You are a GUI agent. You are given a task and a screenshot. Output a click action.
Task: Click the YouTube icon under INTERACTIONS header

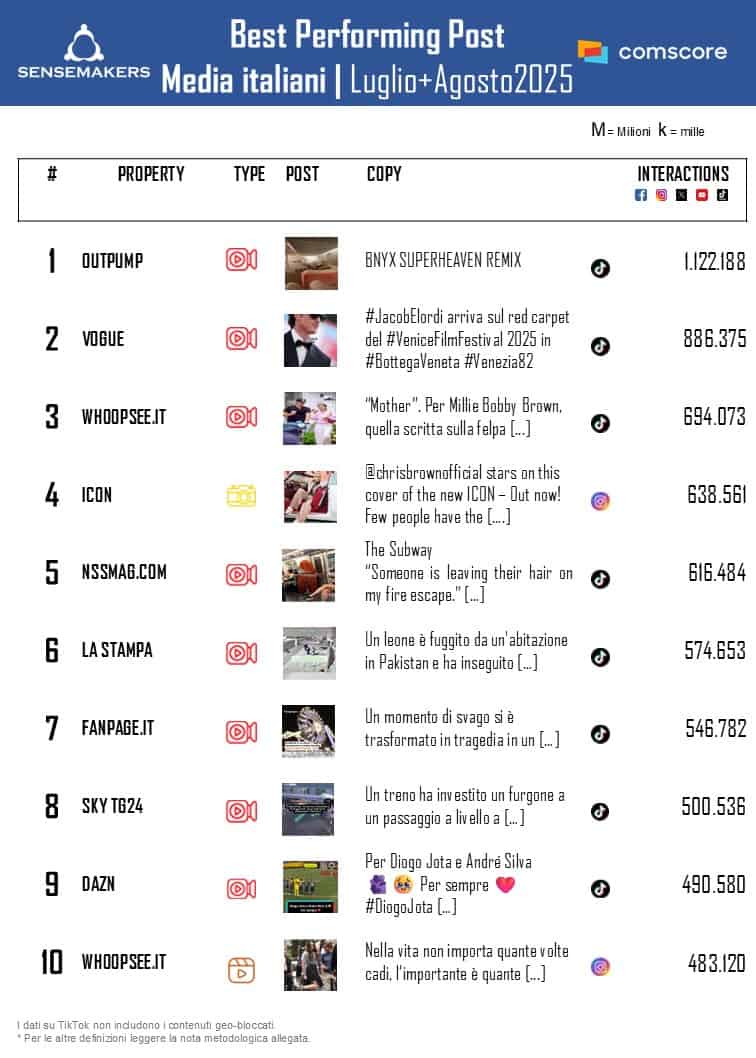(x=702, y=195)
